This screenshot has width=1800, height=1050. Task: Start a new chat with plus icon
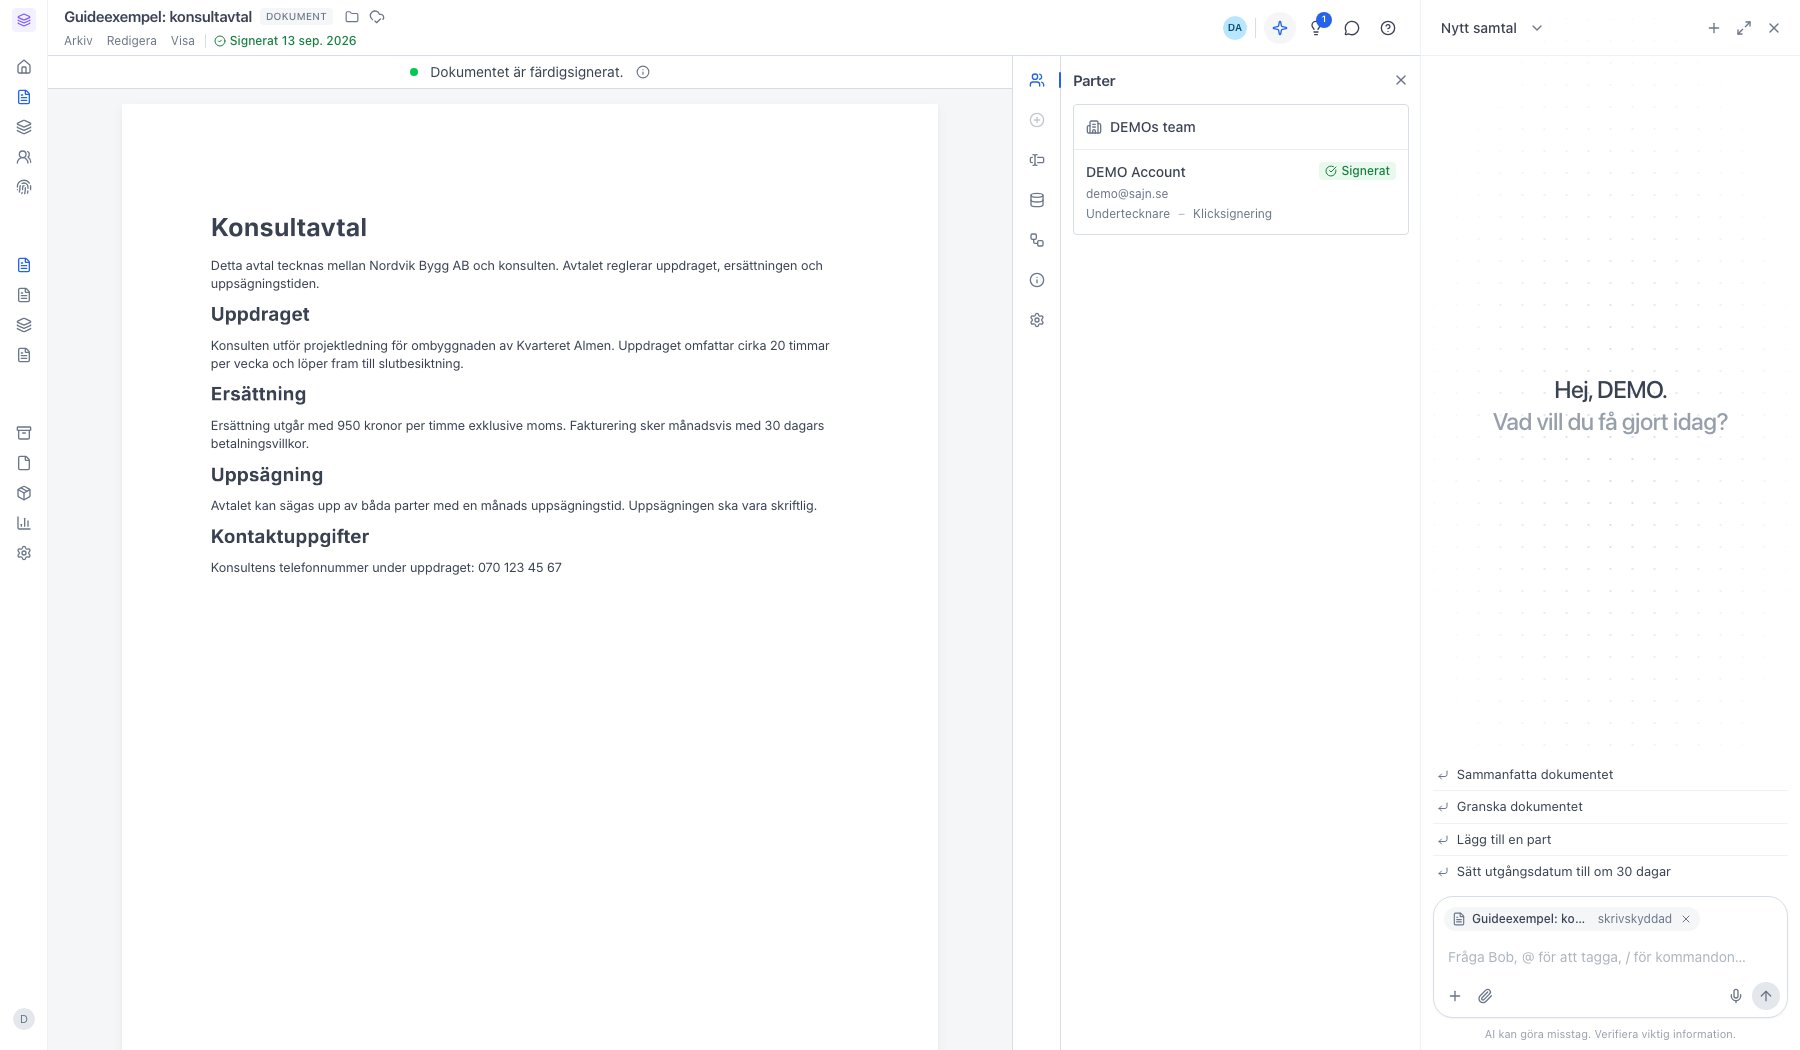[1714, 28]
